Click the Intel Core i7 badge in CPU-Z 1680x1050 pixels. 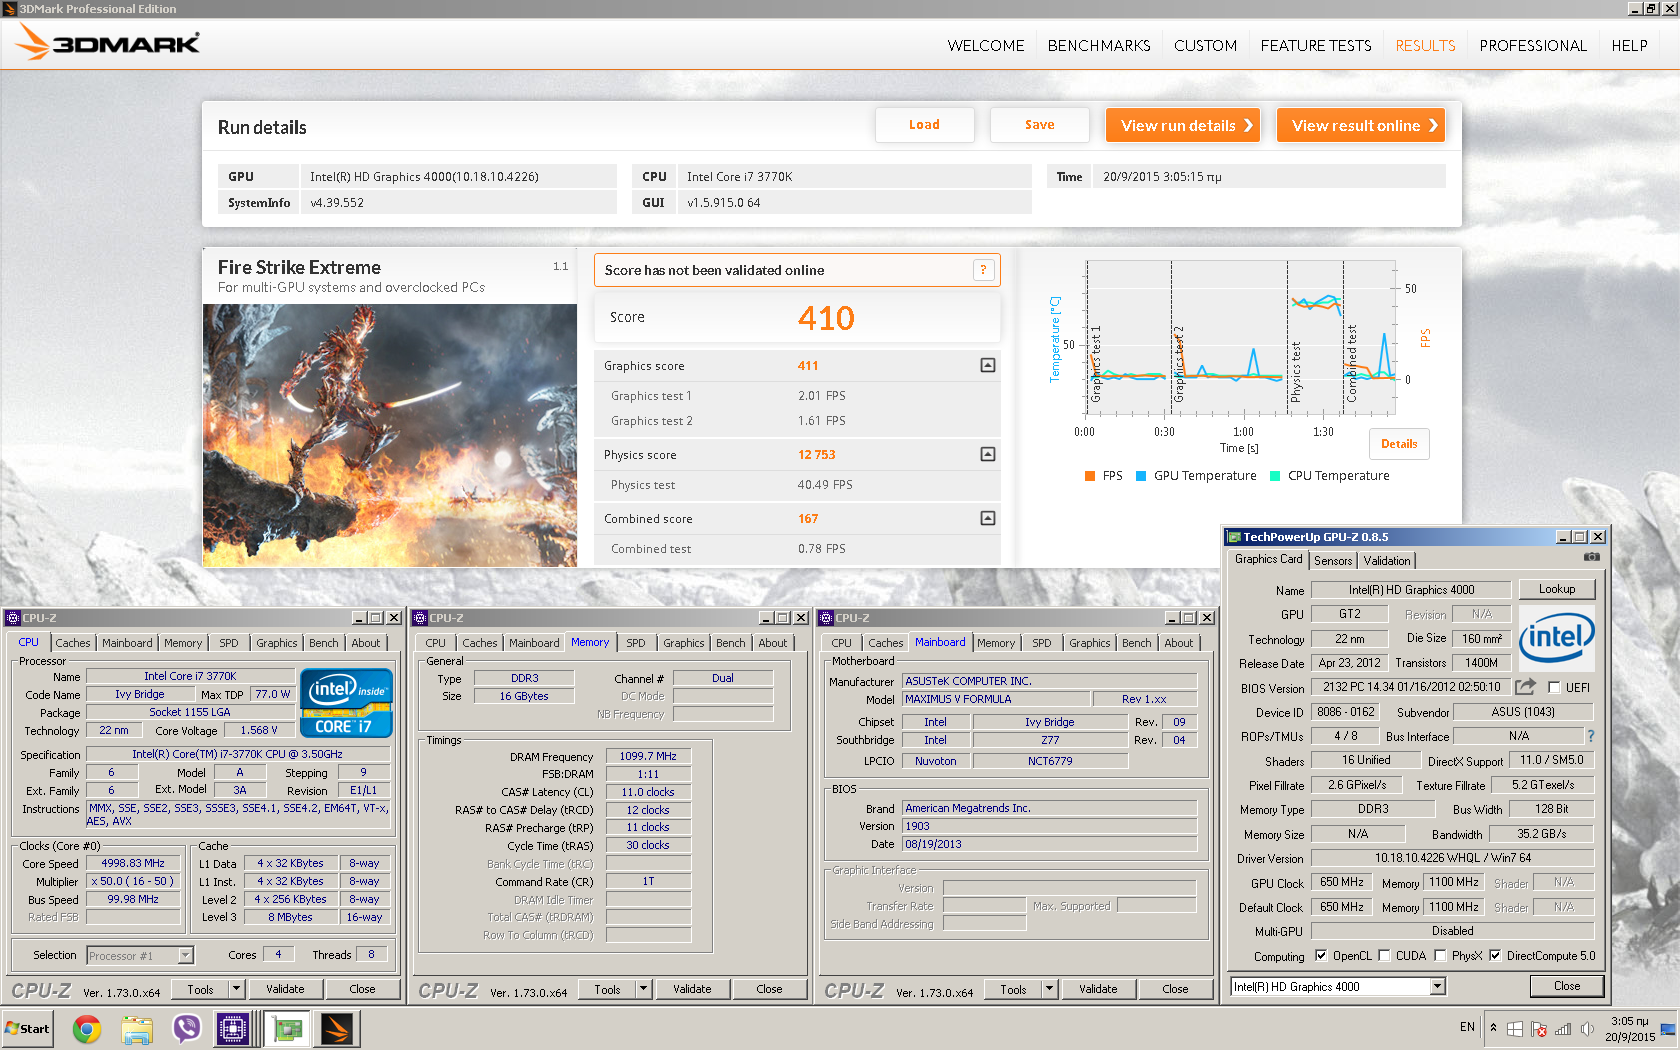click(346, 703)
